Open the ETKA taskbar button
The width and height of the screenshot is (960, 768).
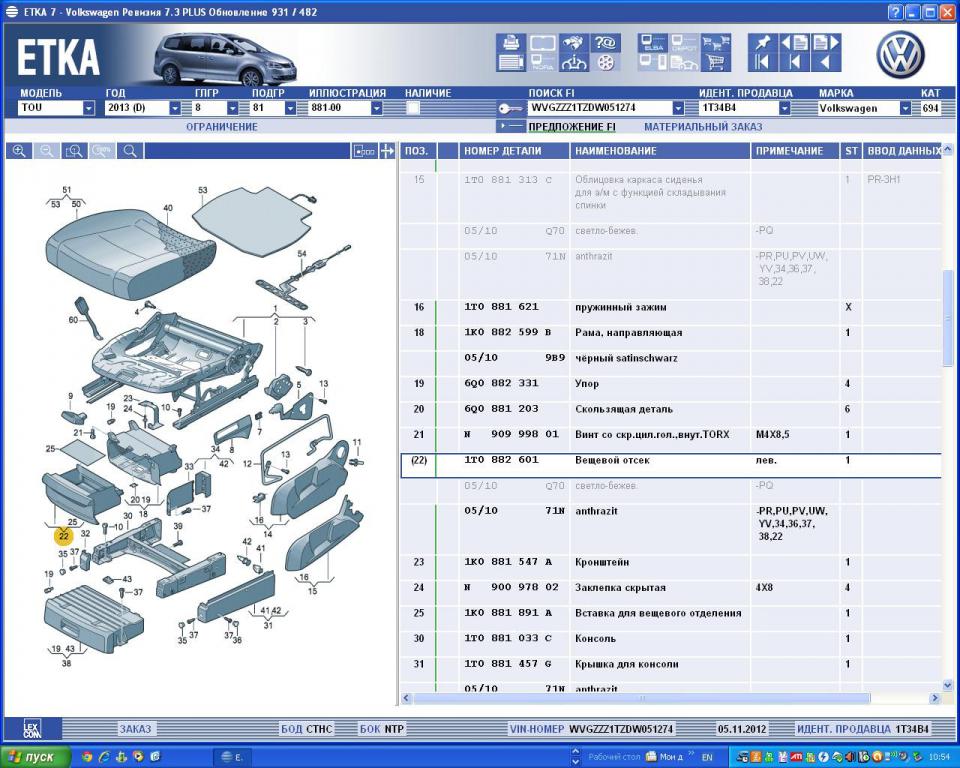[232, 757]
